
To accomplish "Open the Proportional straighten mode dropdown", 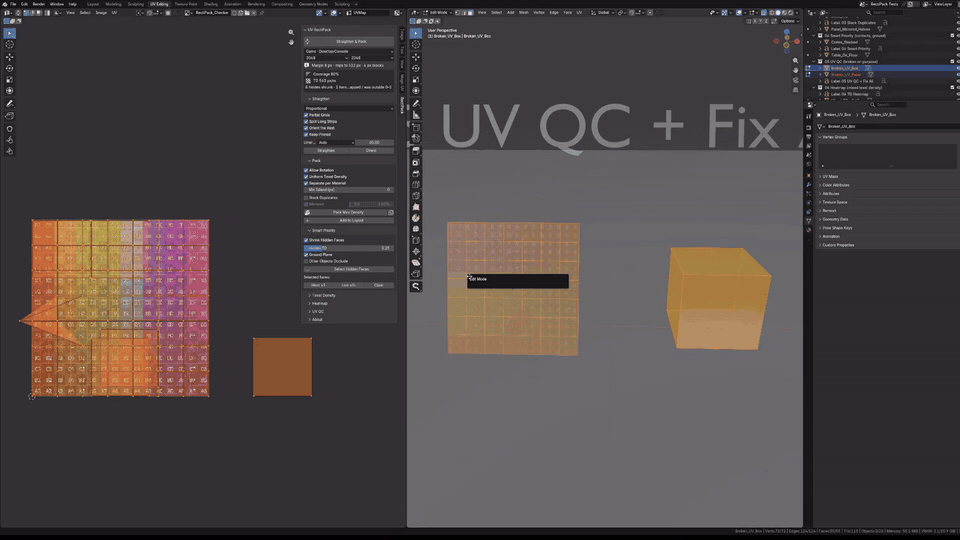I will pos(349,108).
